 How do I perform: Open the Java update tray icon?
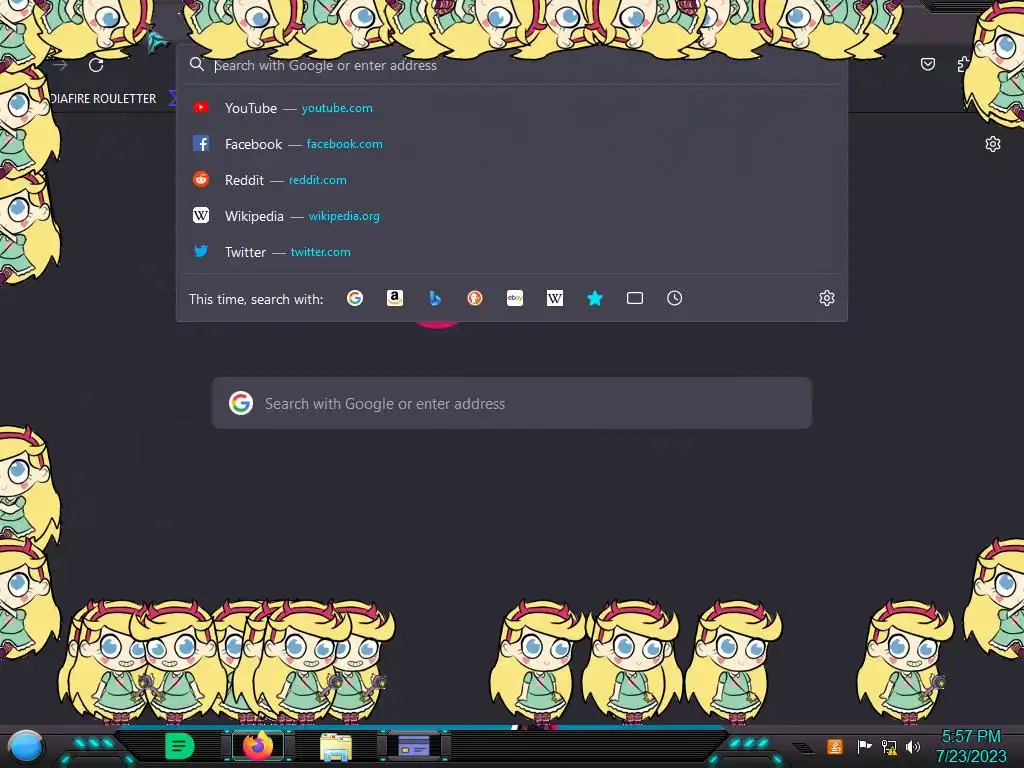835,746
